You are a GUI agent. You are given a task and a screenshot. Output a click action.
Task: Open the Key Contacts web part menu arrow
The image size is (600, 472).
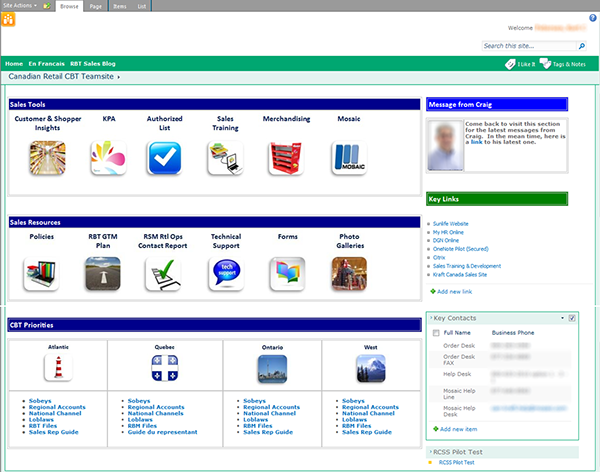[562, 318]
